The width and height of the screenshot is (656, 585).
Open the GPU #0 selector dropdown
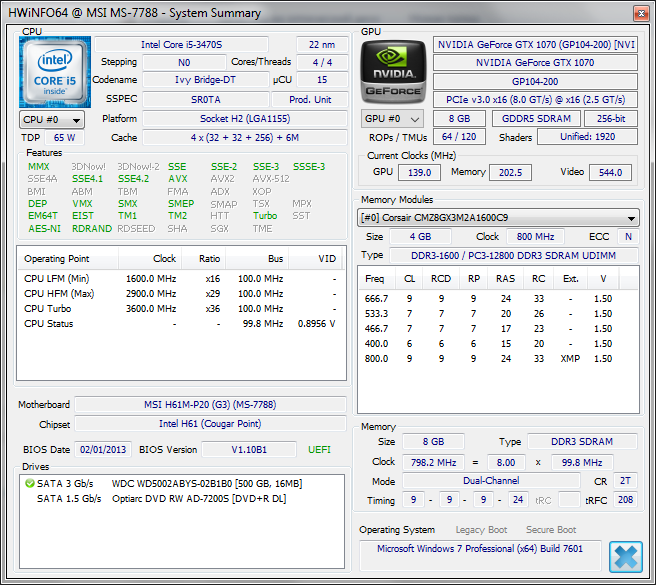[392, 119]
